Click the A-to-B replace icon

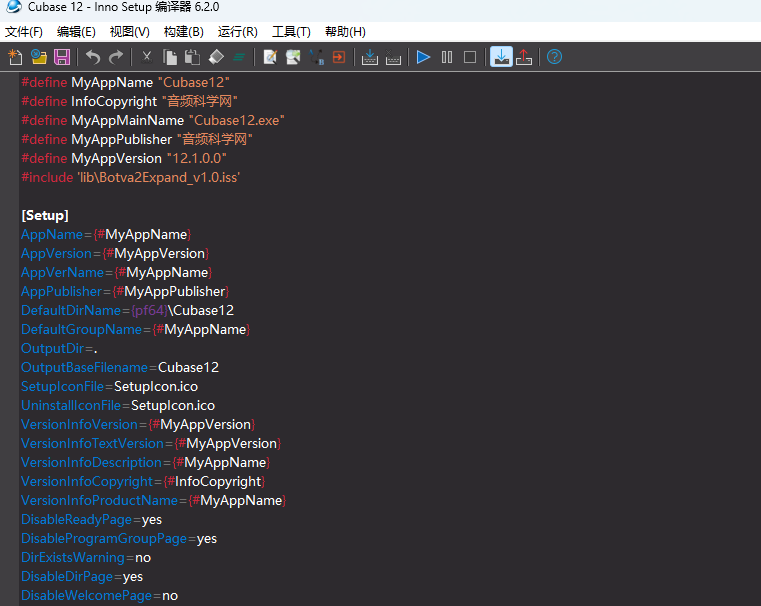pos(316,57)
